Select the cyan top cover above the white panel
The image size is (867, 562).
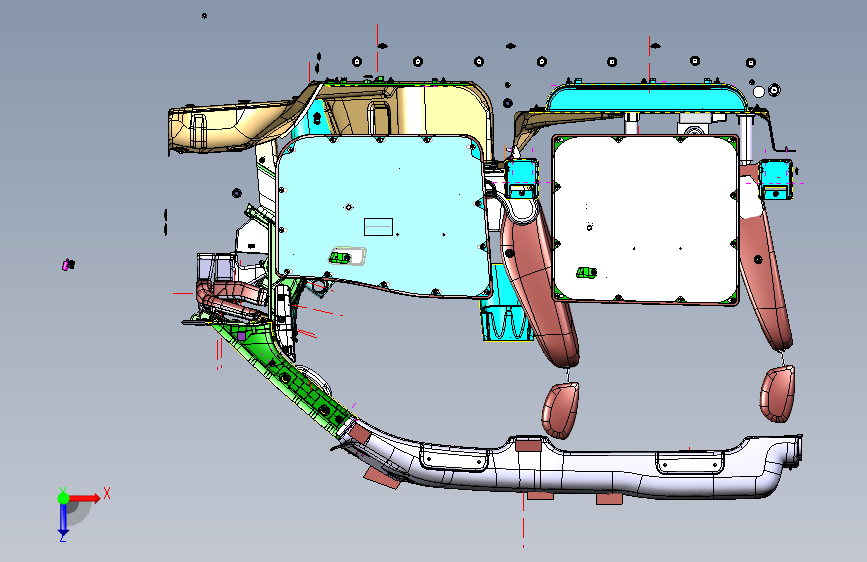(x=646, y=100)
